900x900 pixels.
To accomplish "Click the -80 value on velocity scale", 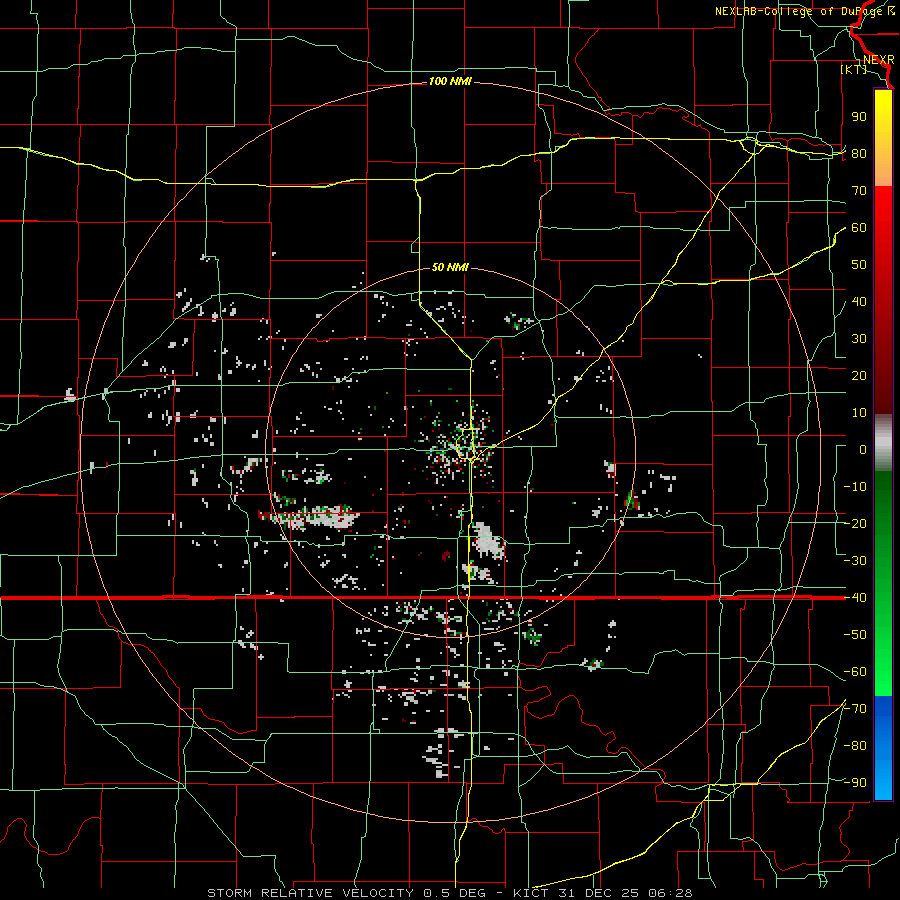I will click(x=855, y=746).
